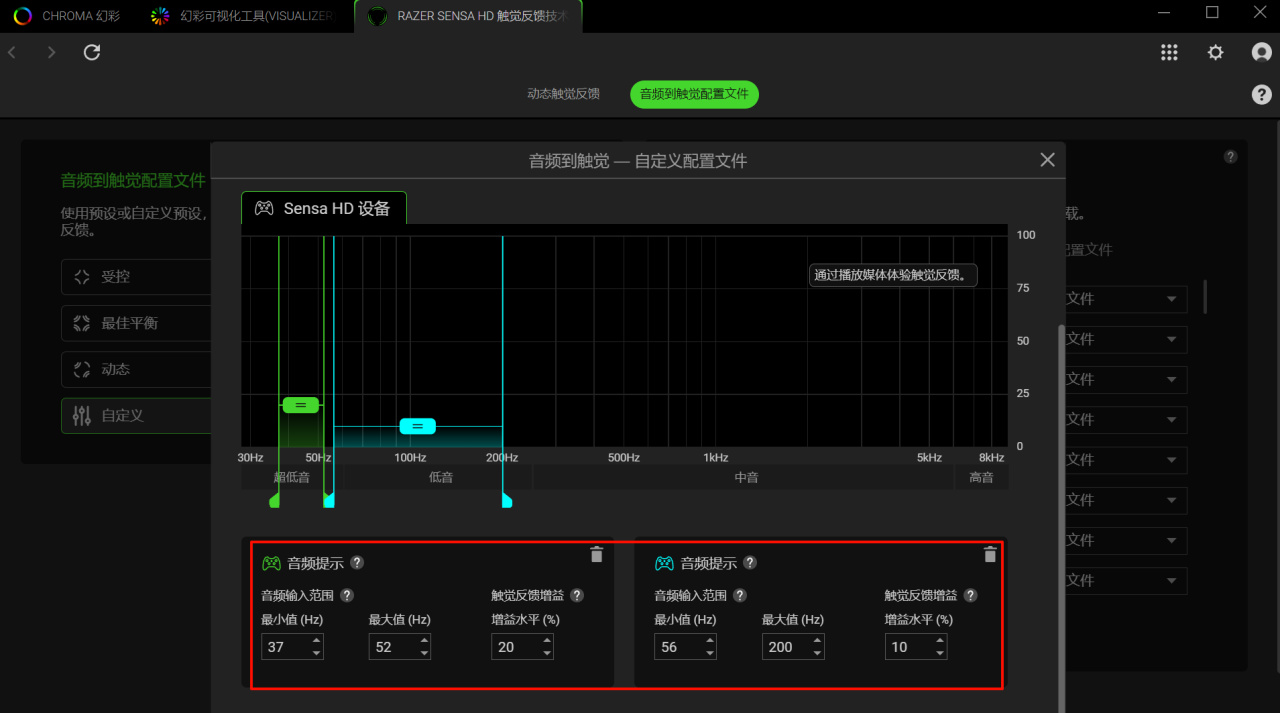Select the 自定义 preset
This screenshot has height=713, width=1280.
point(136,415)
